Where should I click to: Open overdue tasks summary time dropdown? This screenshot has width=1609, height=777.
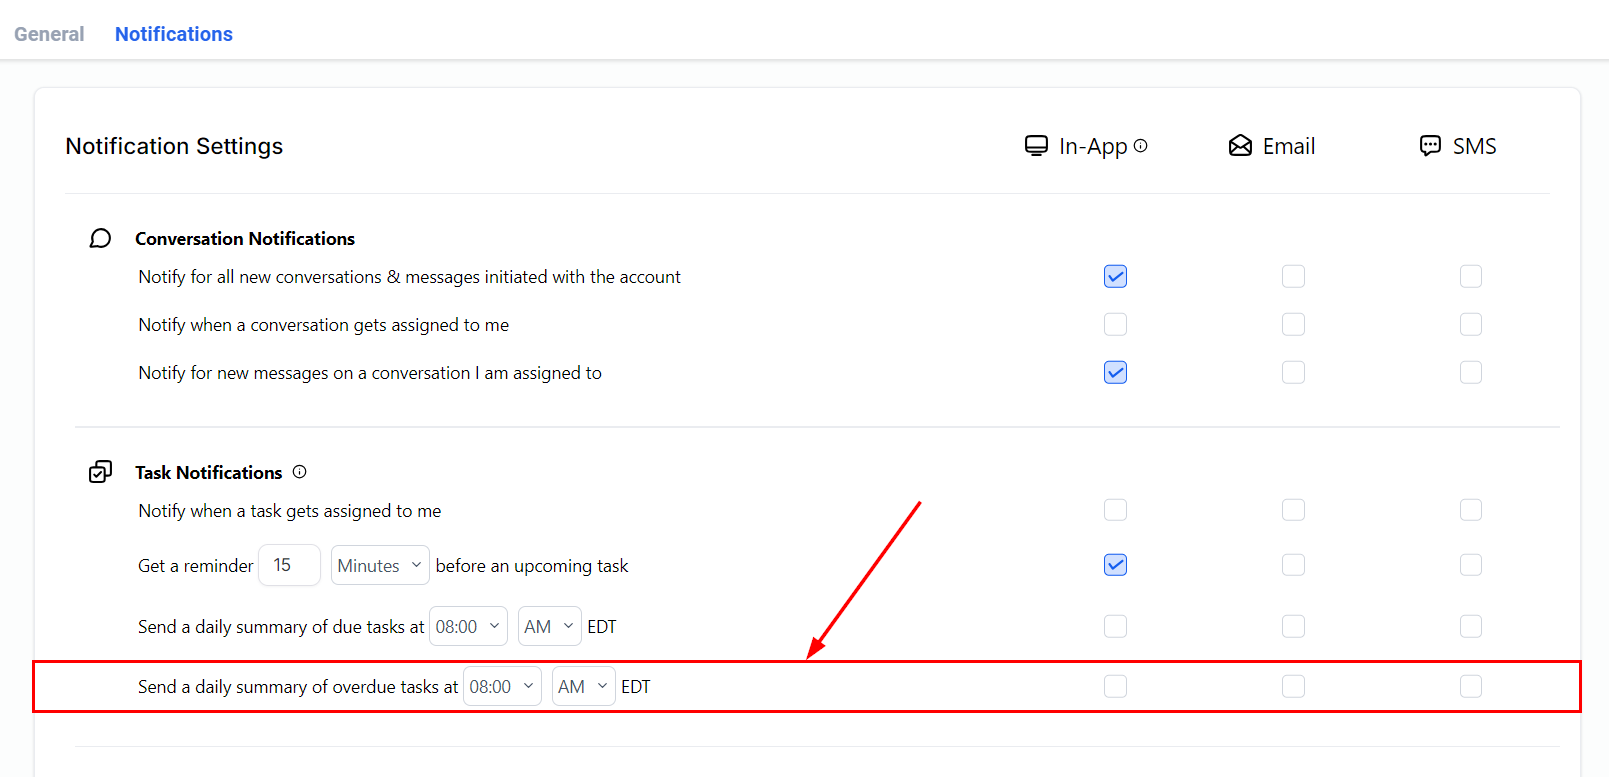coord(501,687)
